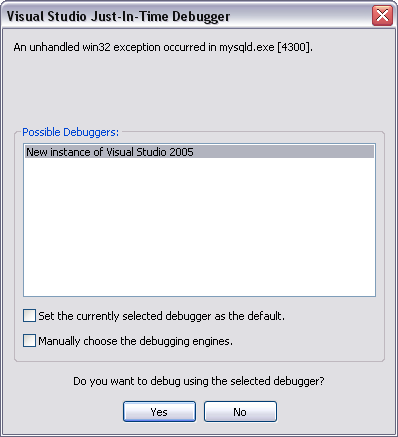Toggle via label "Manually choose the debugging engines."
This screenshot has height=437, width=398.
135,341
